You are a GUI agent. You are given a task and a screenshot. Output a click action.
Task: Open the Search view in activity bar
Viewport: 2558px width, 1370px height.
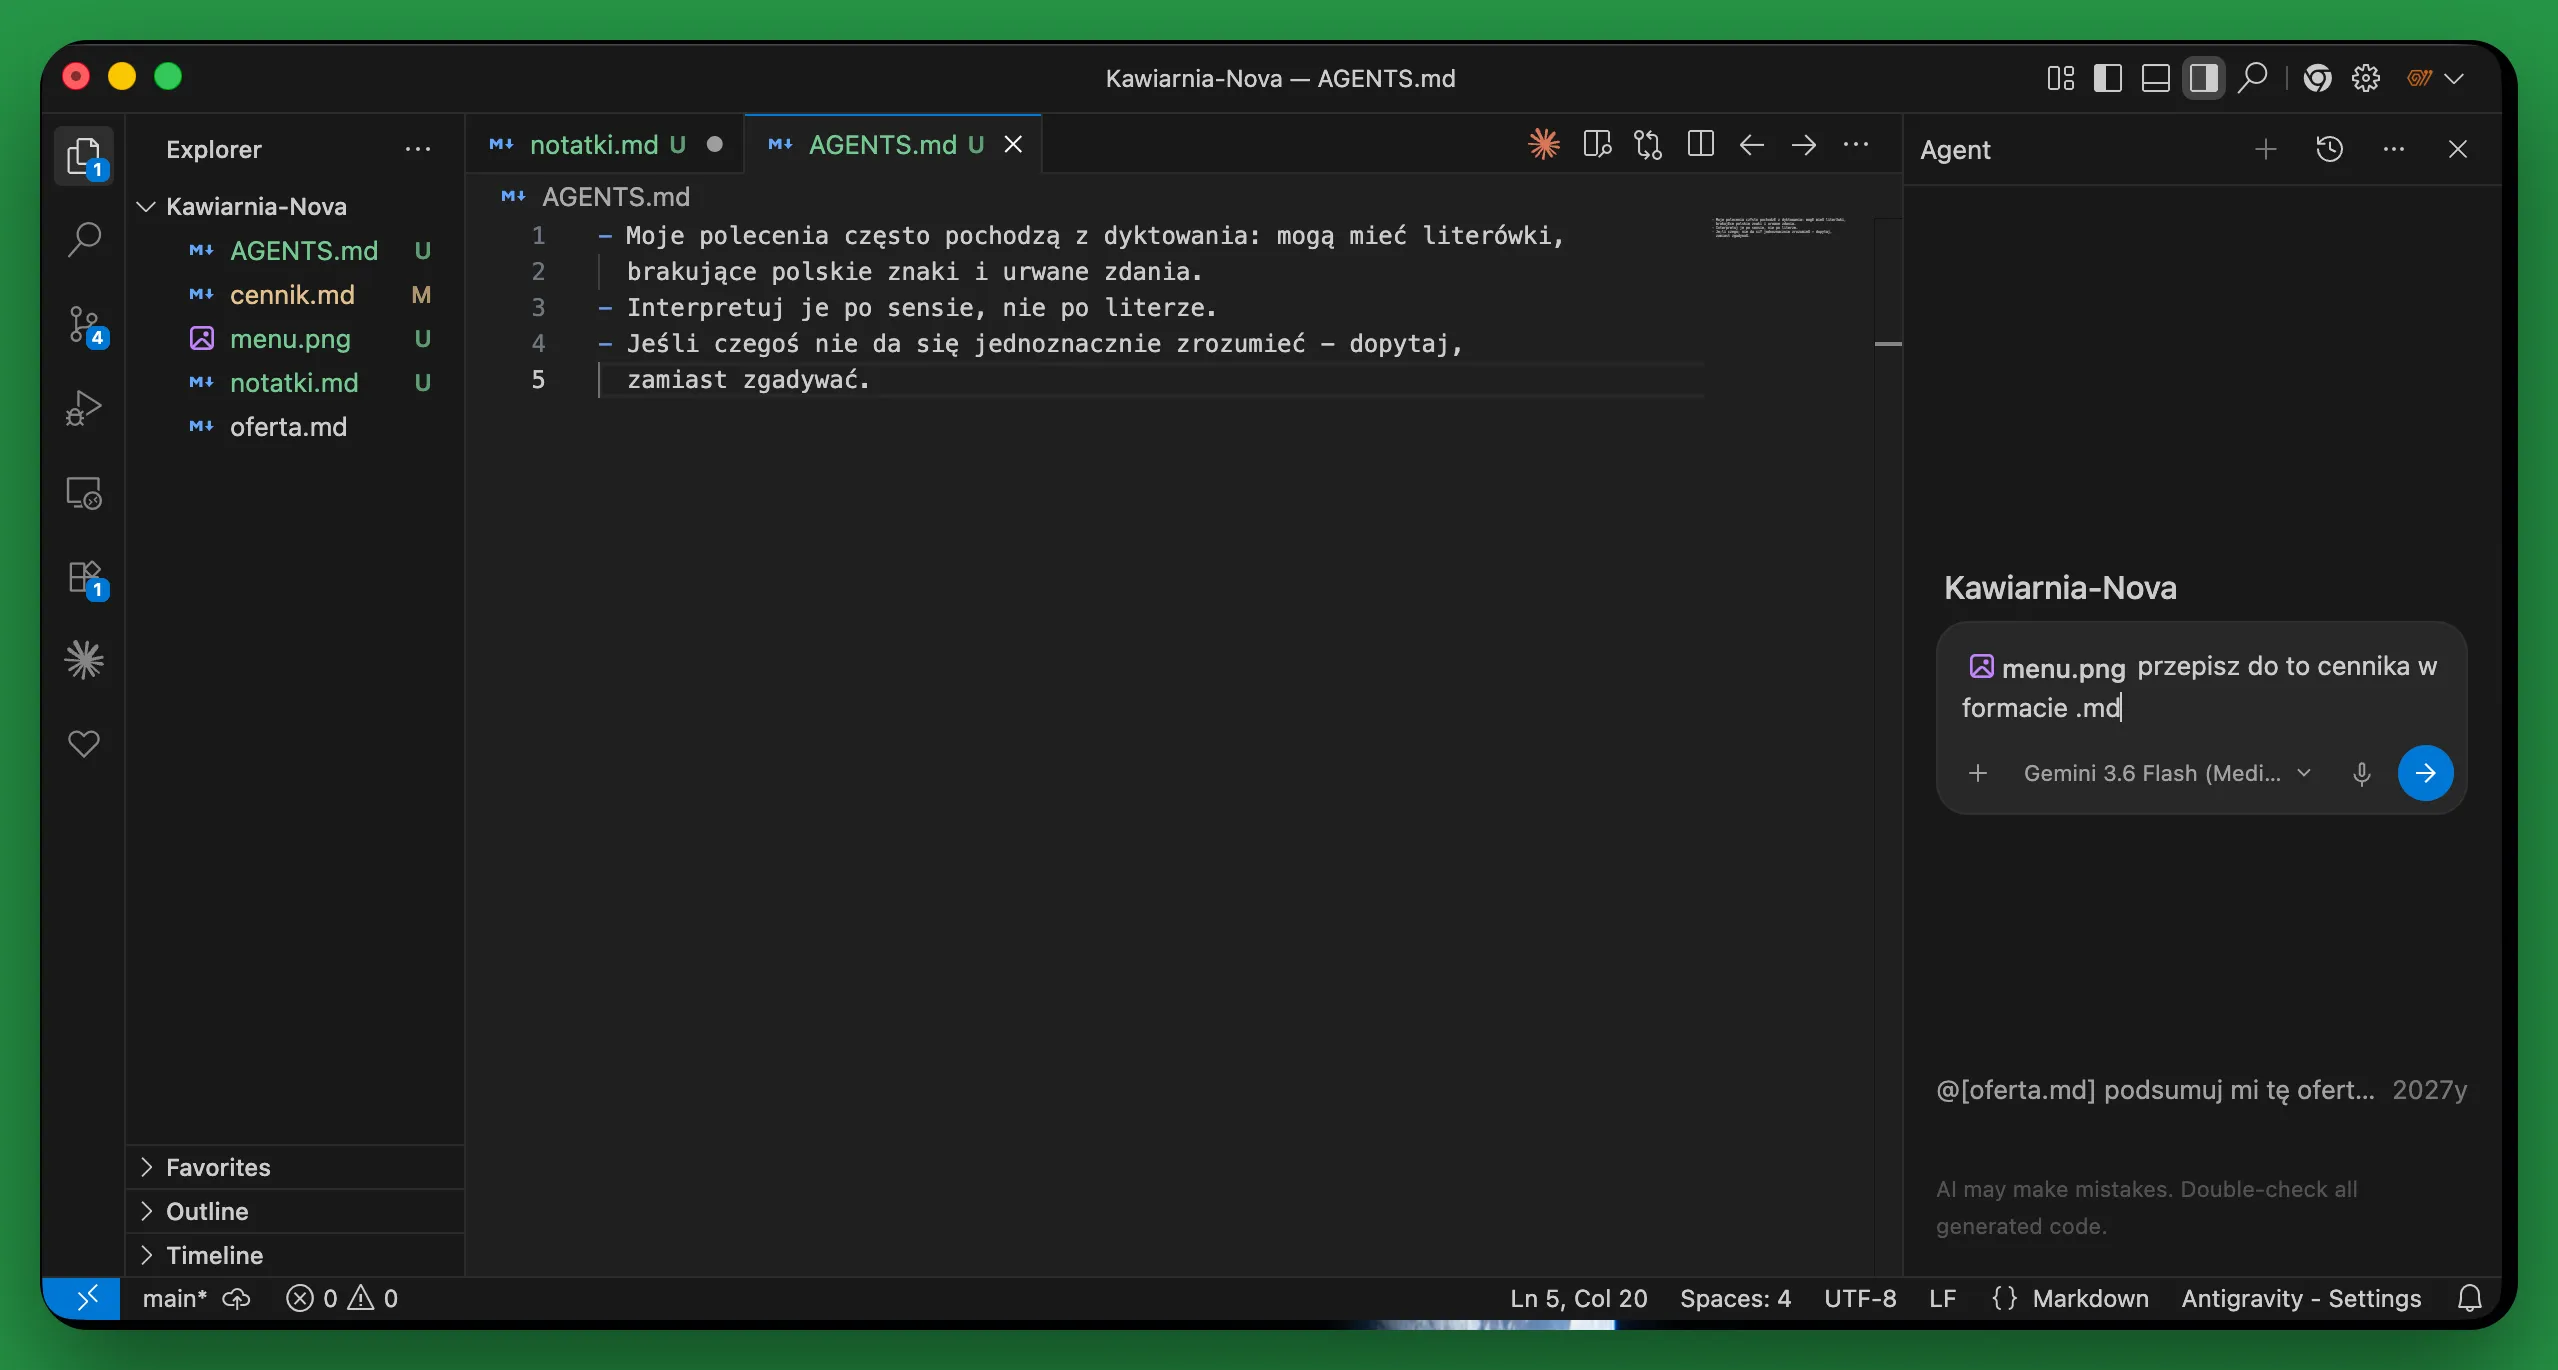pos(84,240)
